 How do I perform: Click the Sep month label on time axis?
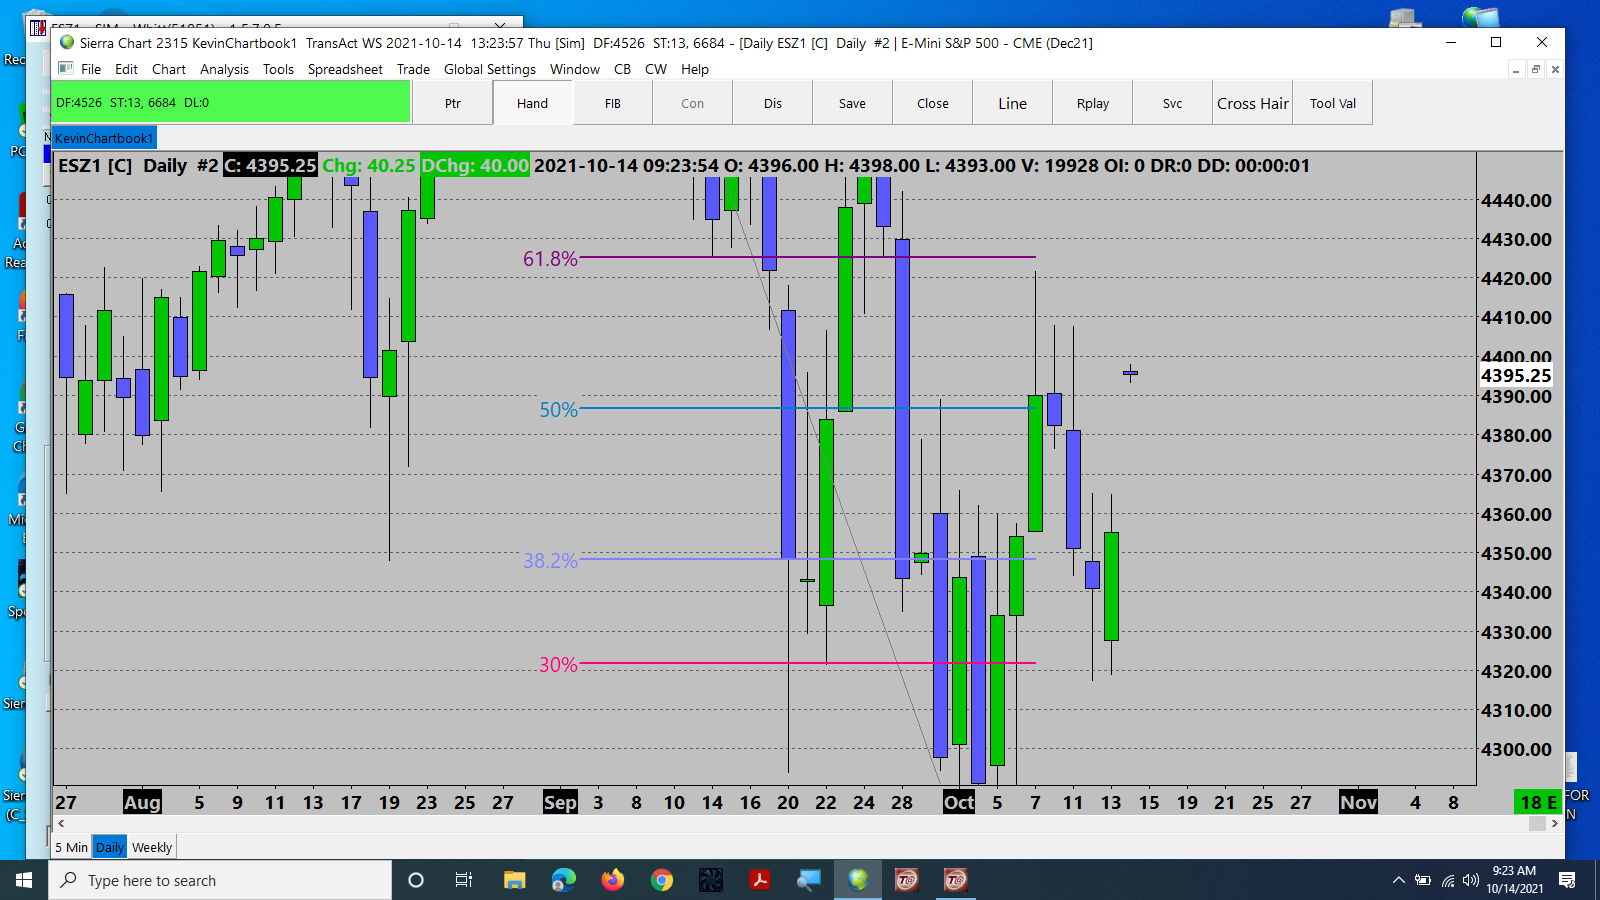point(560,802)
